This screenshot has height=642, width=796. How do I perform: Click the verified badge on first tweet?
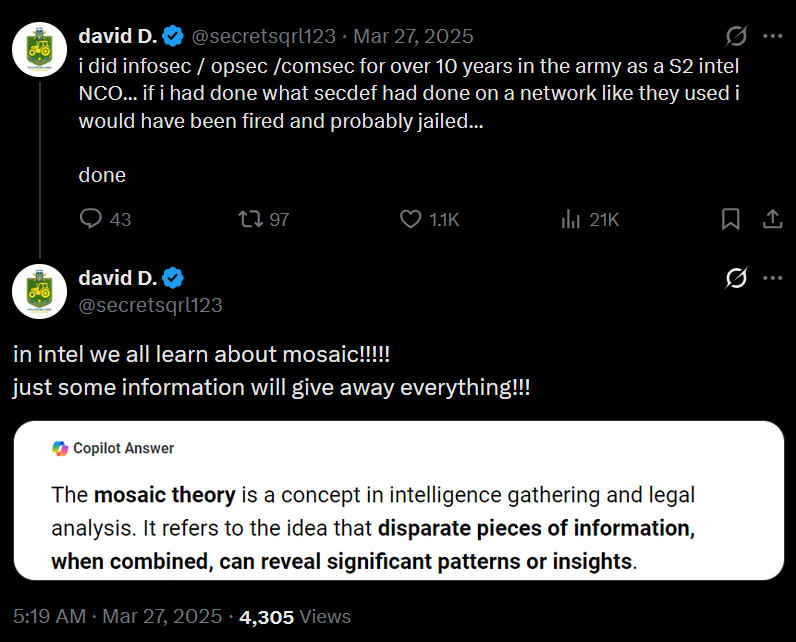(x=173, y=37)
